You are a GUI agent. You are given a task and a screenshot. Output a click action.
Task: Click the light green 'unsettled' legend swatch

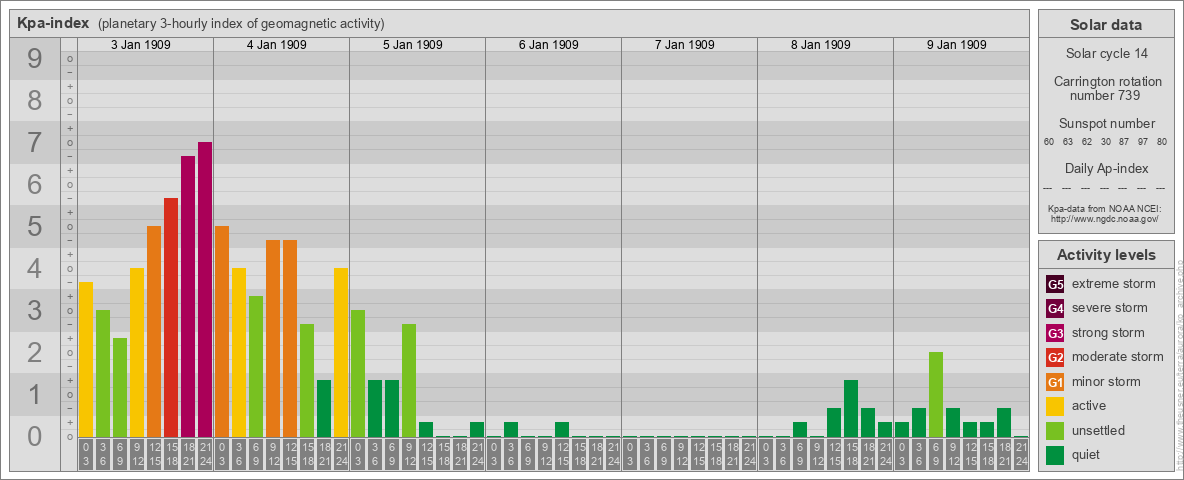coord(1055,430)
